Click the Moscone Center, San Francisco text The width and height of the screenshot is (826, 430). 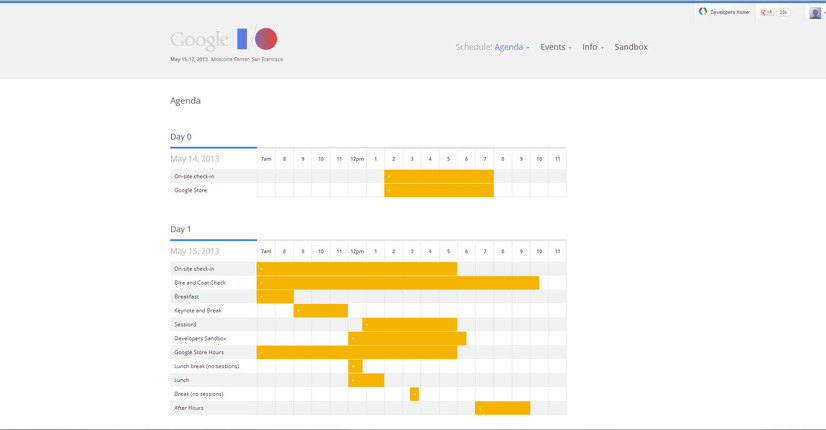click(247, 60)
